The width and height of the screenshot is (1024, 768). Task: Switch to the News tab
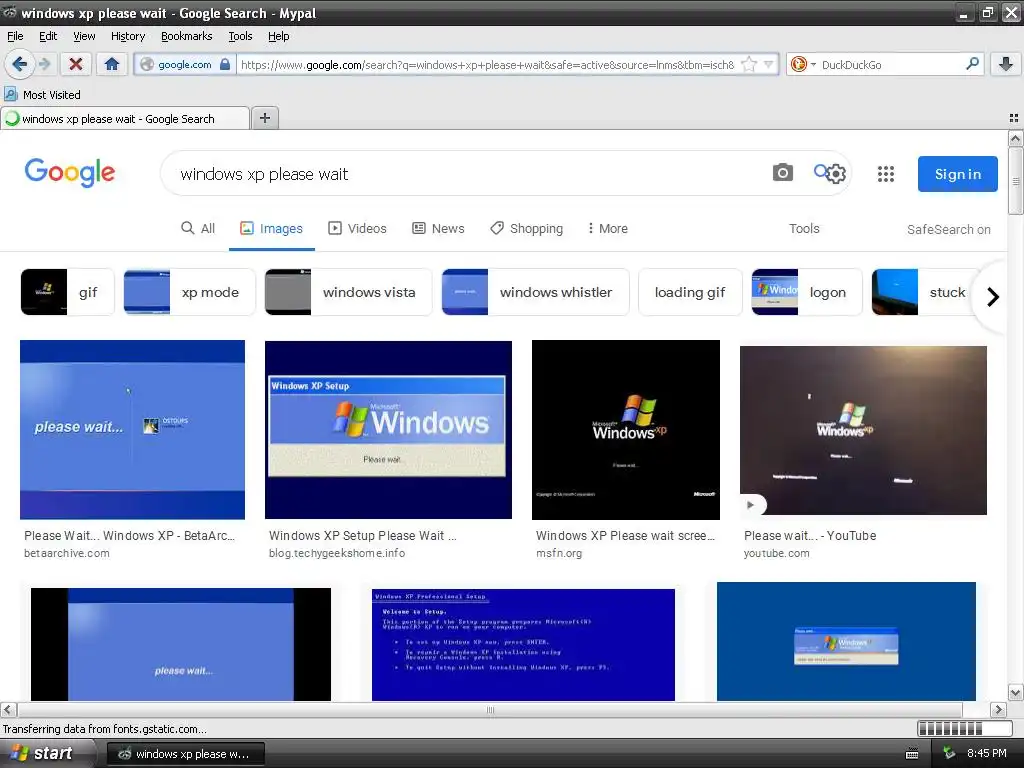(438, 229)
